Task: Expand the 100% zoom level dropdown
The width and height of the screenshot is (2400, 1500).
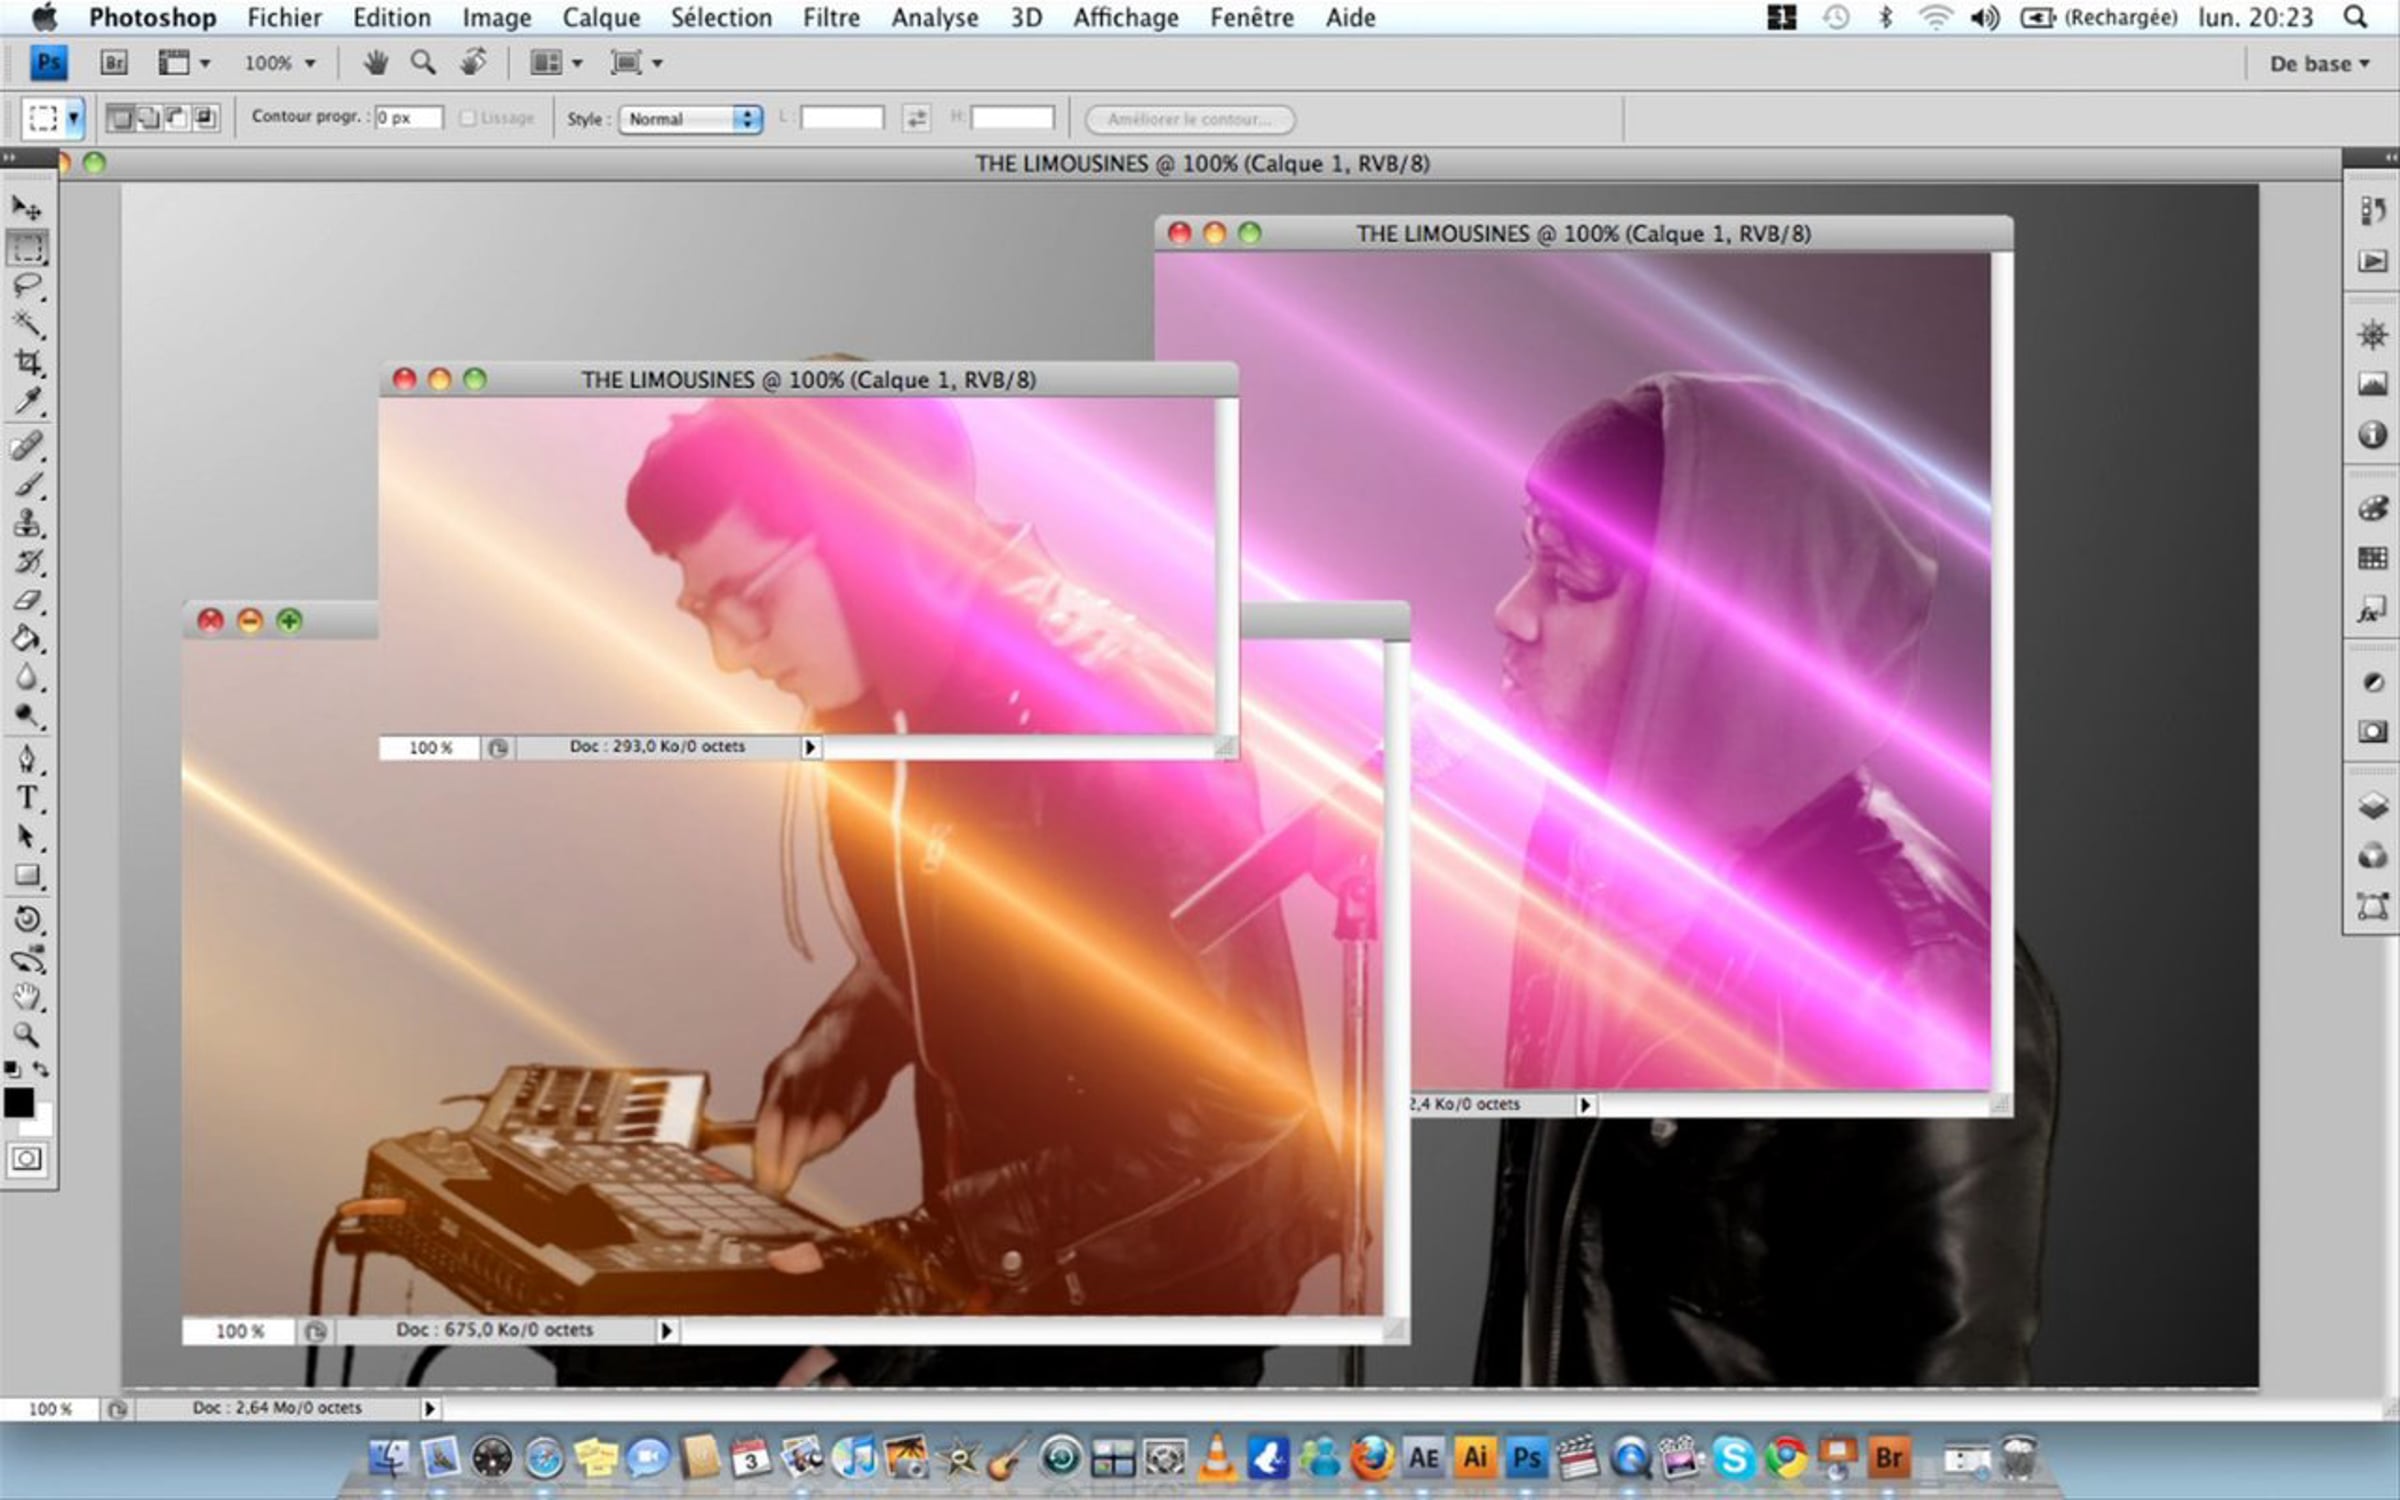Action: pos(280,63)
